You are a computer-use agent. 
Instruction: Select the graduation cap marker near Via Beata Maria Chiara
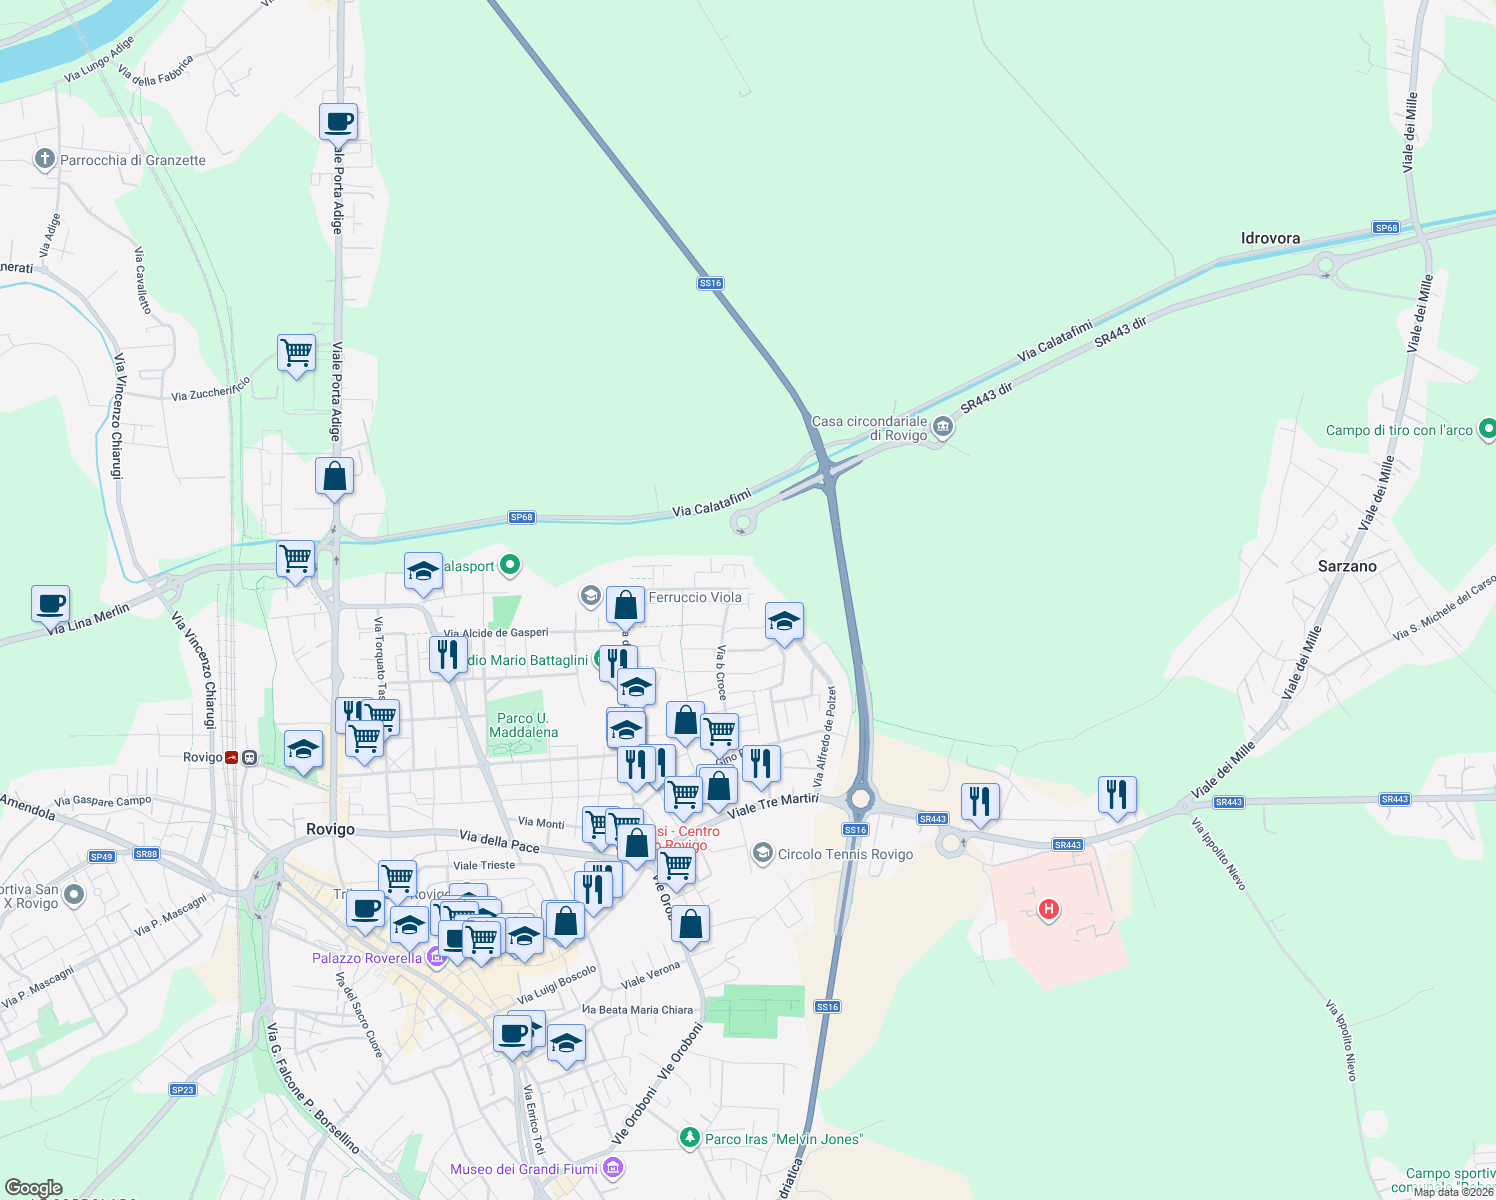tap(567, 1043)
